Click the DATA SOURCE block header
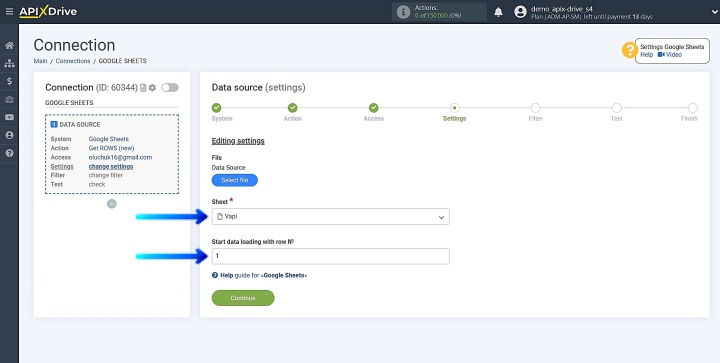 point(75,124)
